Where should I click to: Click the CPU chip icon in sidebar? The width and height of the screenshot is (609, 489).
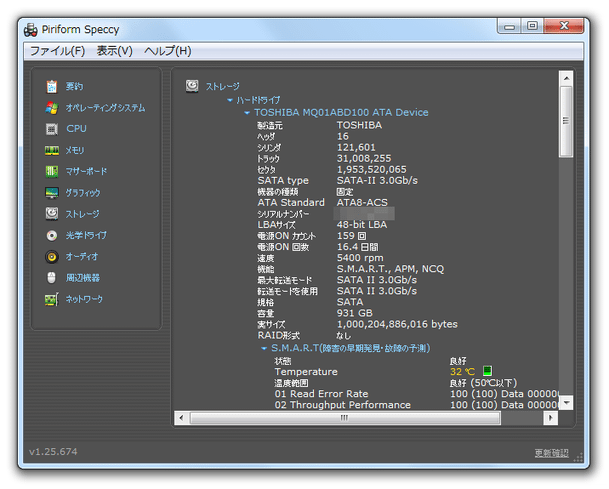click(x=52, y=129)
